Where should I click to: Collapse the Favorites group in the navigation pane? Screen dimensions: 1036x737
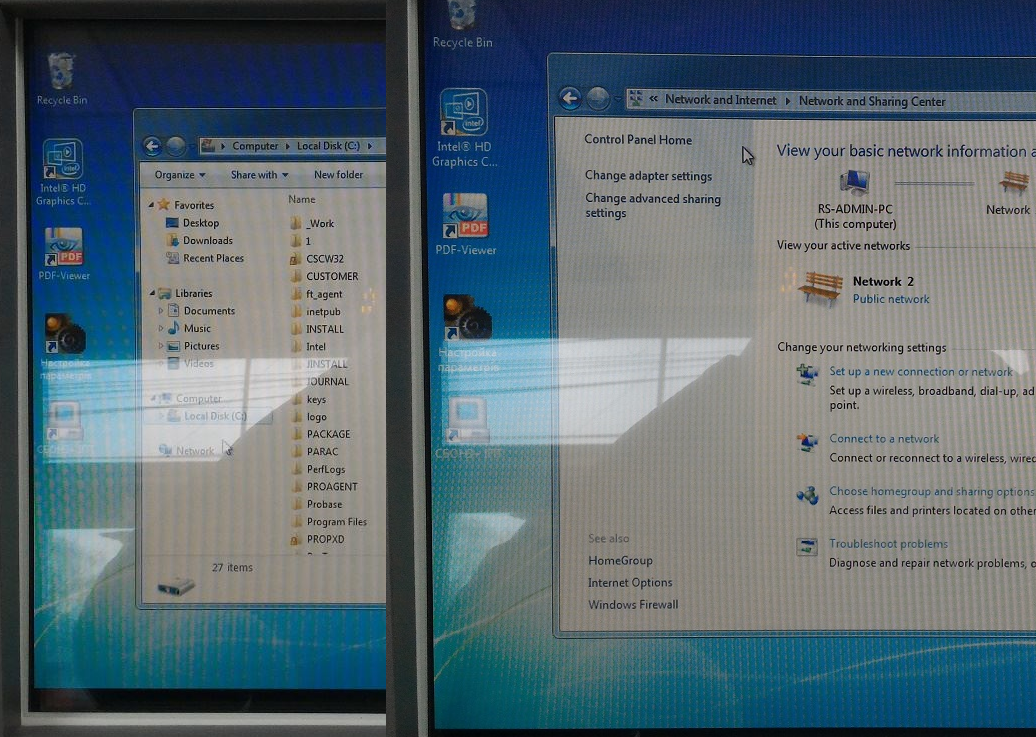coord(151,205)
